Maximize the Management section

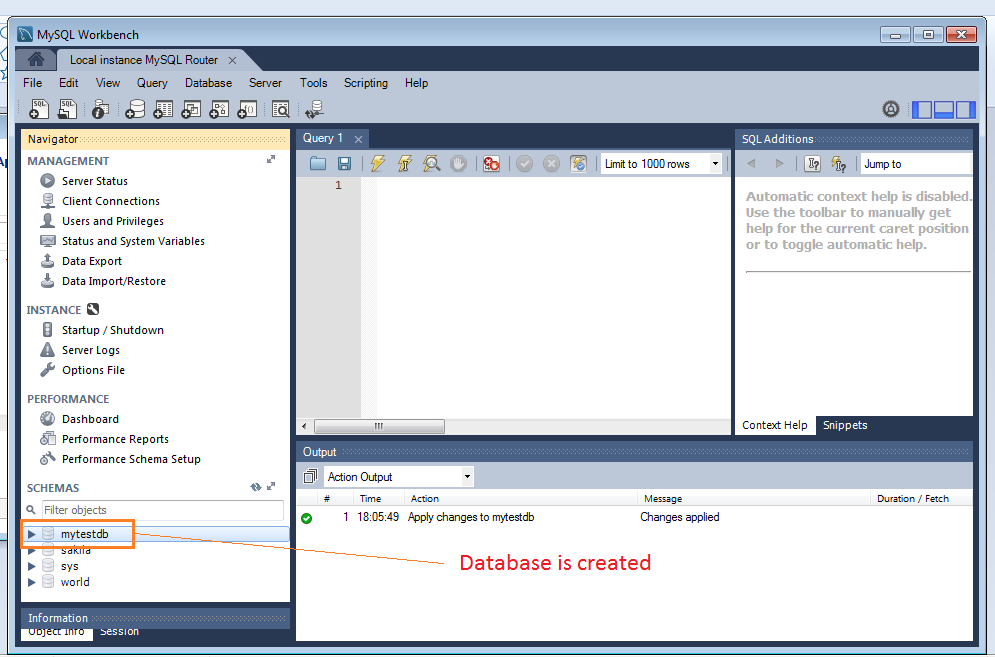271,159
